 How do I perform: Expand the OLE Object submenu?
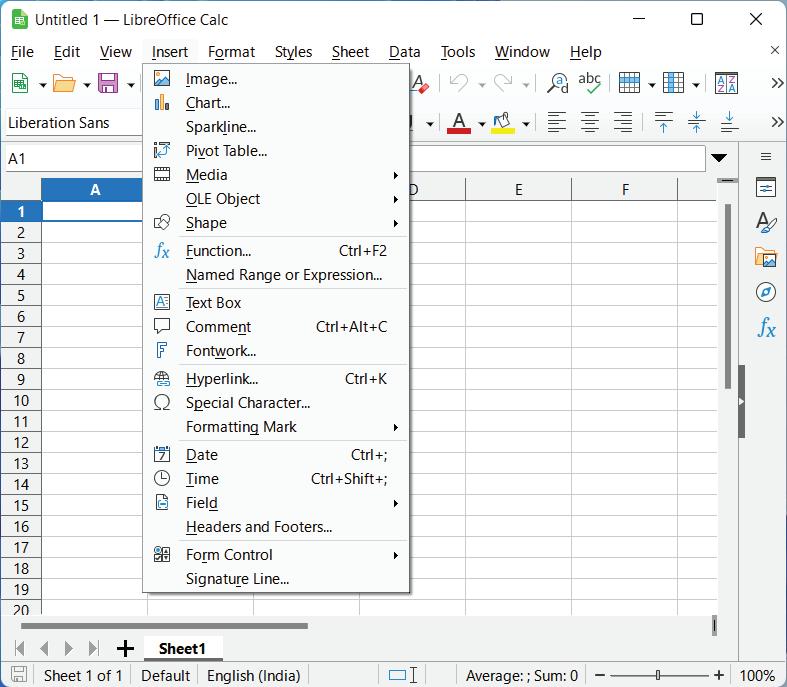tap(396, 199)
